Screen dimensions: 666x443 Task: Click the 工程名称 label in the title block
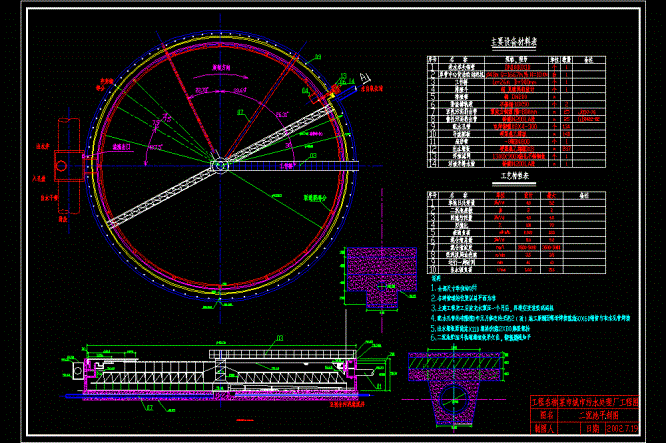(x=544, y=402)
